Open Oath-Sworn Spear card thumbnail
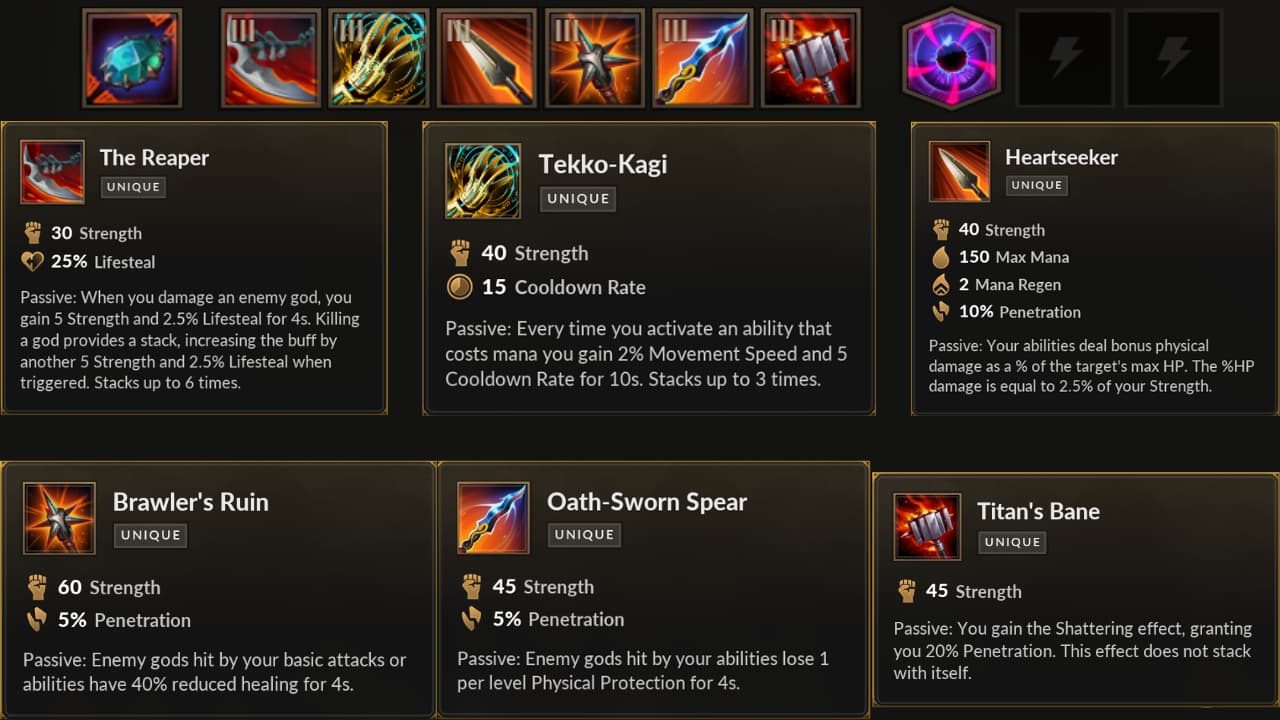This screenshot has width=1280, height=720. pos(493,518)
